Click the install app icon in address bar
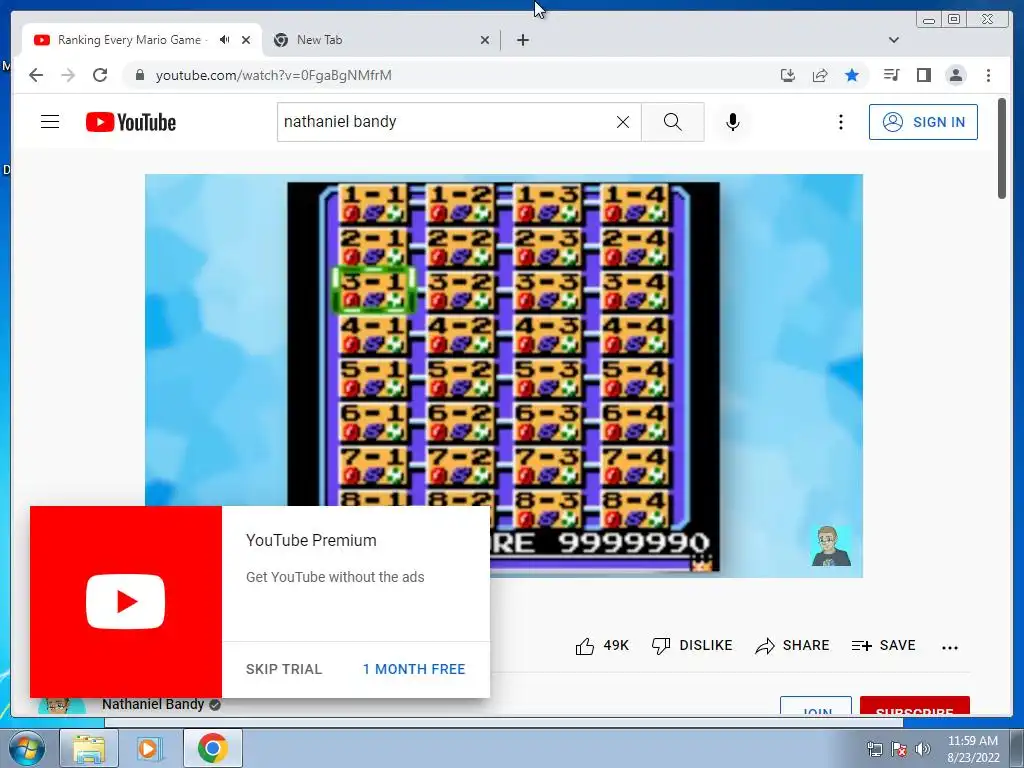 tap(788, 75)
